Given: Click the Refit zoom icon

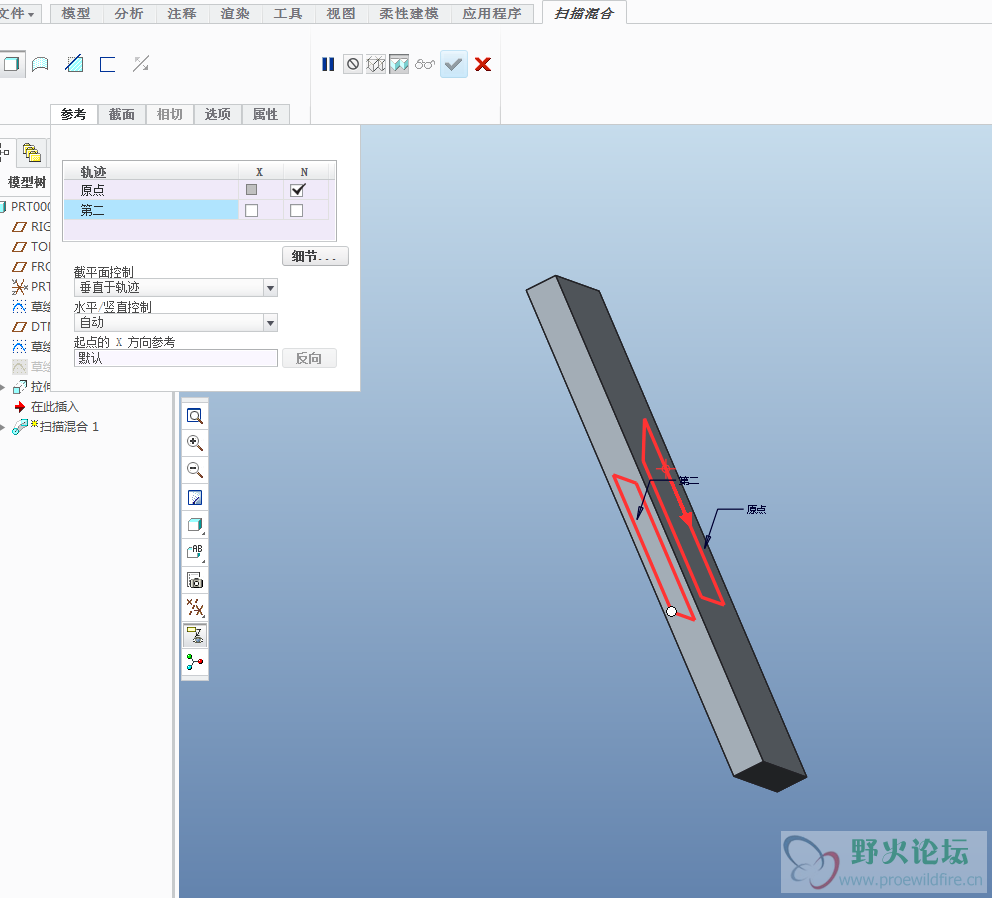Looking at the screenshot, I should (x=195, y=416).
